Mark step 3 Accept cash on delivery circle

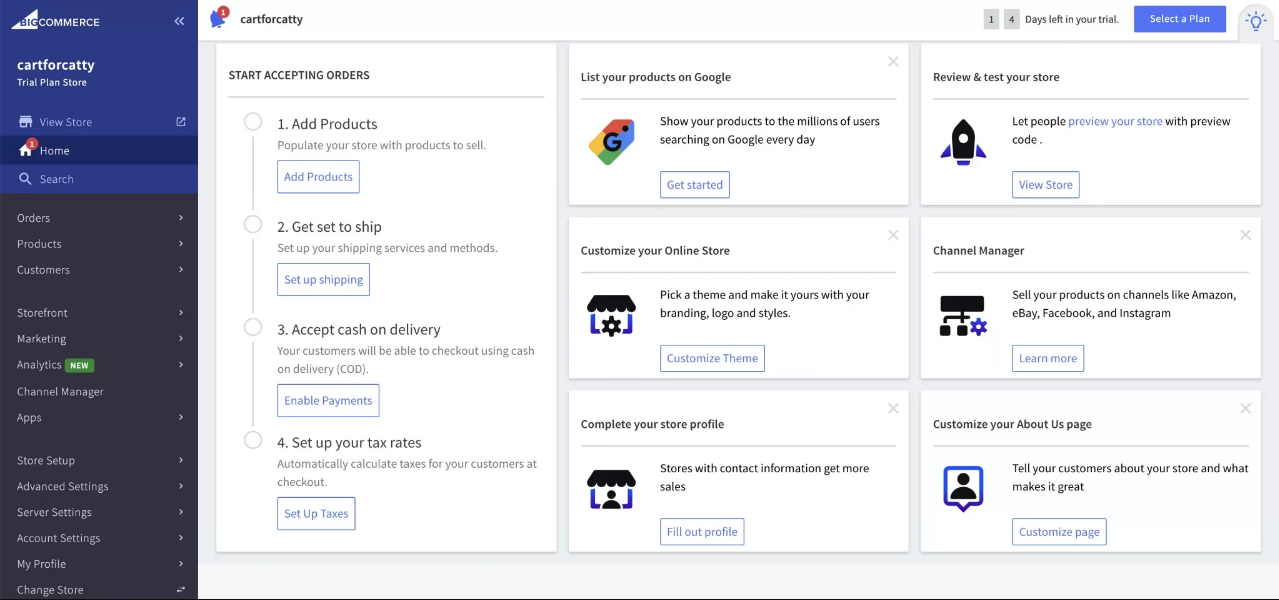[253, 327]
